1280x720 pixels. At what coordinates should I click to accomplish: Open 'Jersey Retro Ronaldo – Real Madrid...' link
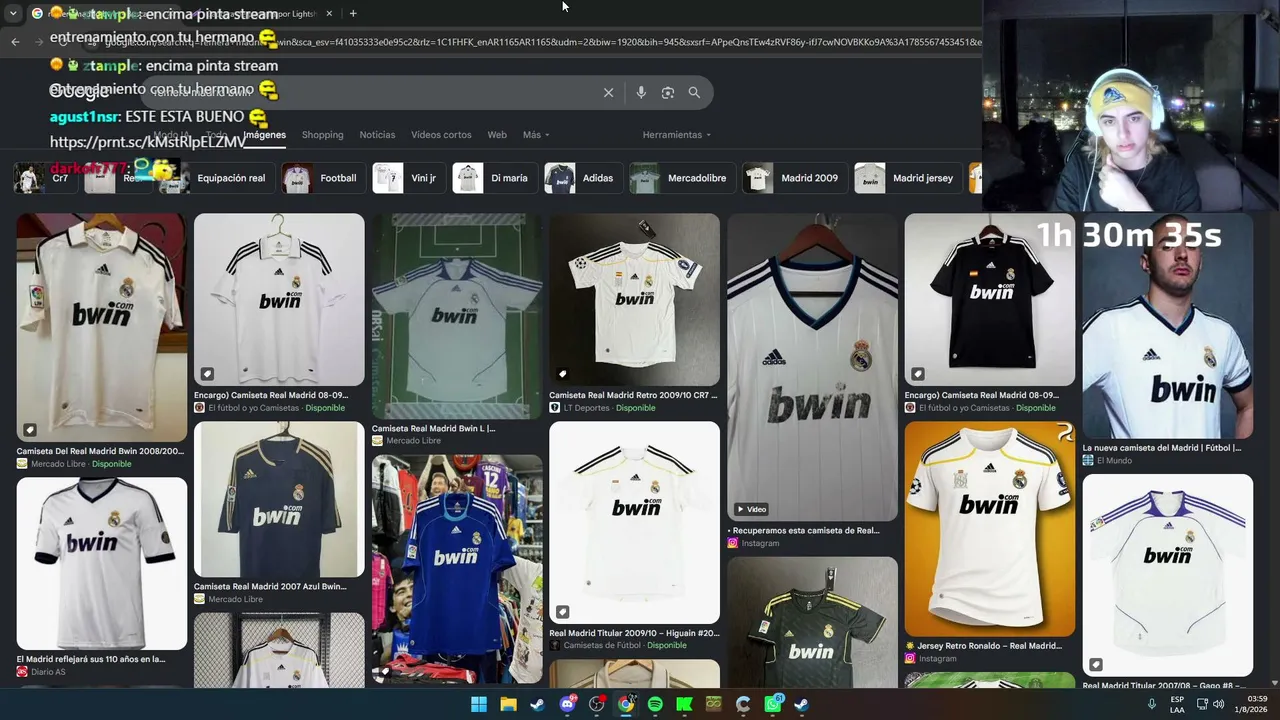pos(983,646)
